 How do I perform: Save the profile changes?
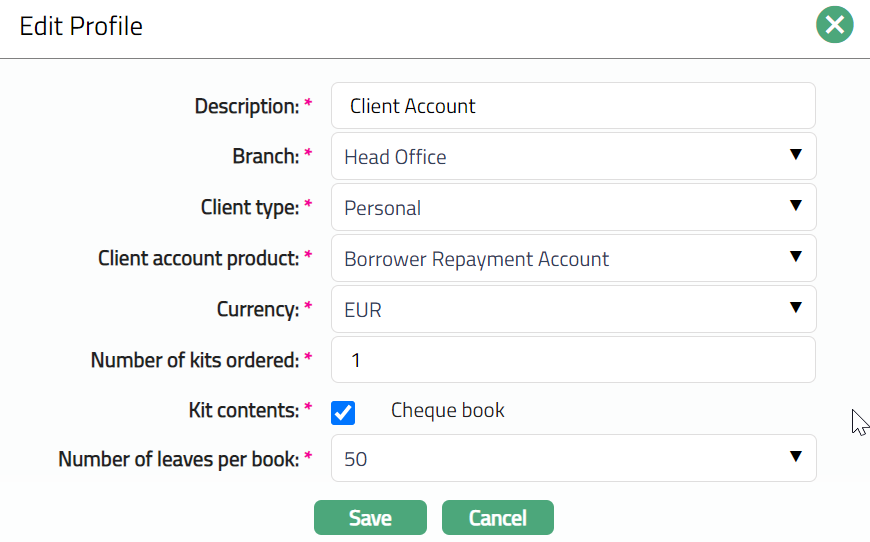[x=370, y=518]
